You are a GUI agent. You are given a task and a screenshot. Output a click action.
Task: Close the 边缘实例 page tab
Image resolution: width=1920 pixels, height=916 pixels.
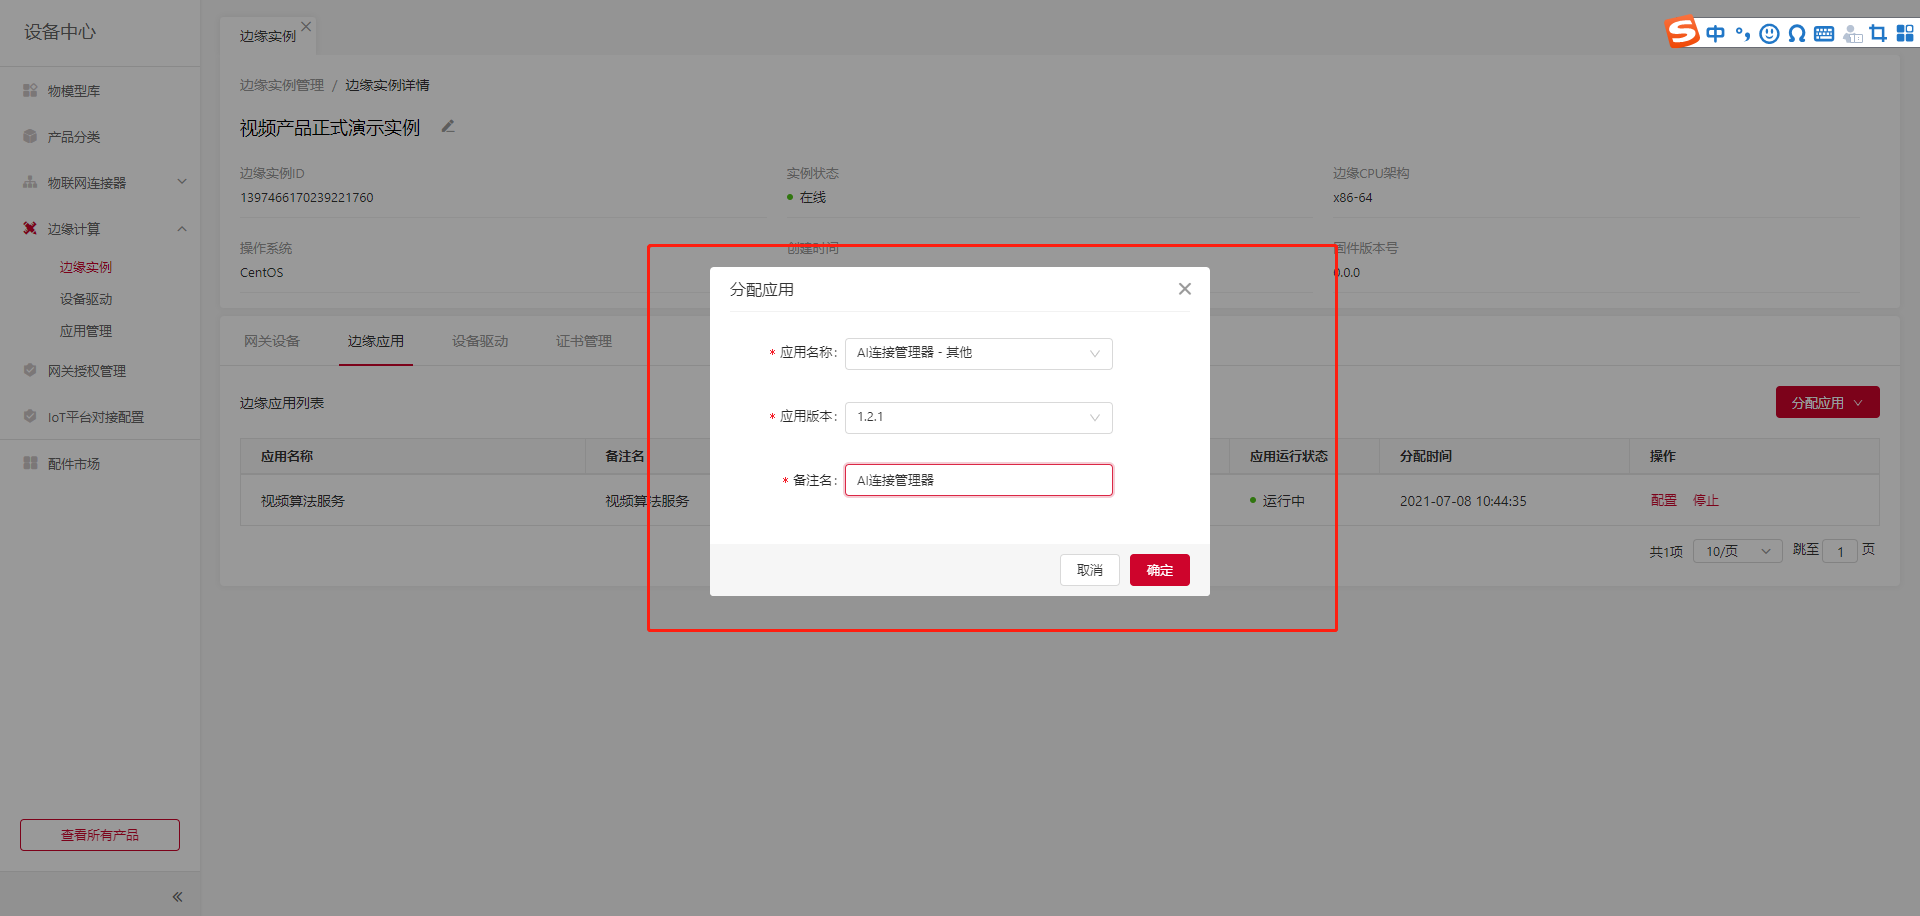coord(306,27)
